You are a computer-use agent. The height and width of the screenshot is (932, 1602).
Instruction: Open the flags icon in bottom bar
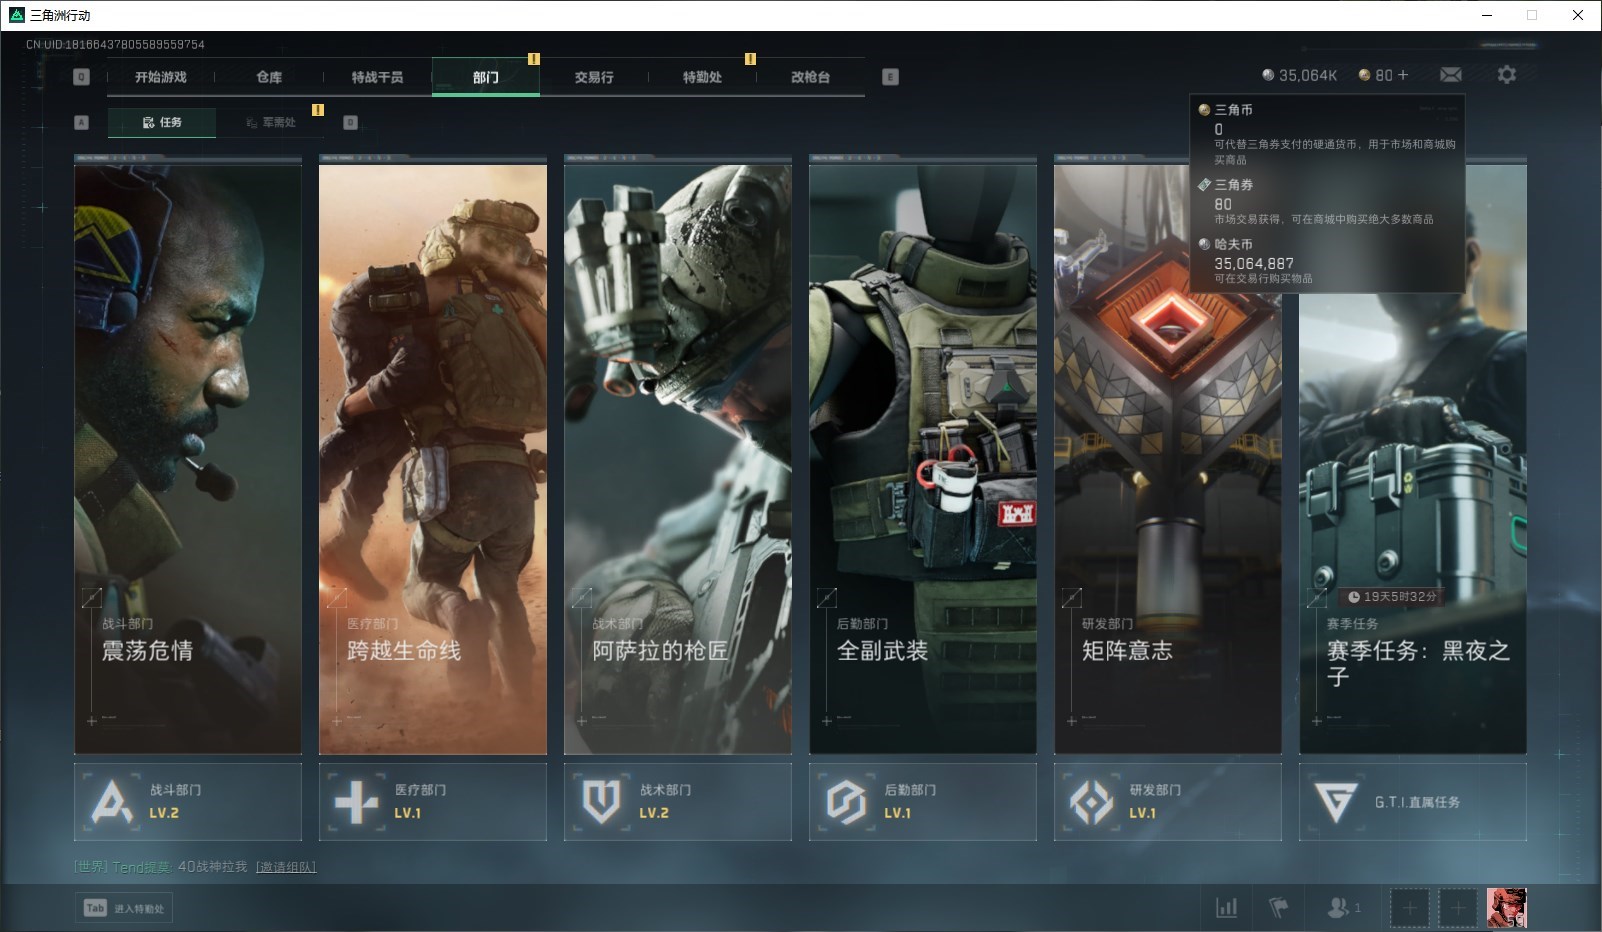click(1278, 908)
